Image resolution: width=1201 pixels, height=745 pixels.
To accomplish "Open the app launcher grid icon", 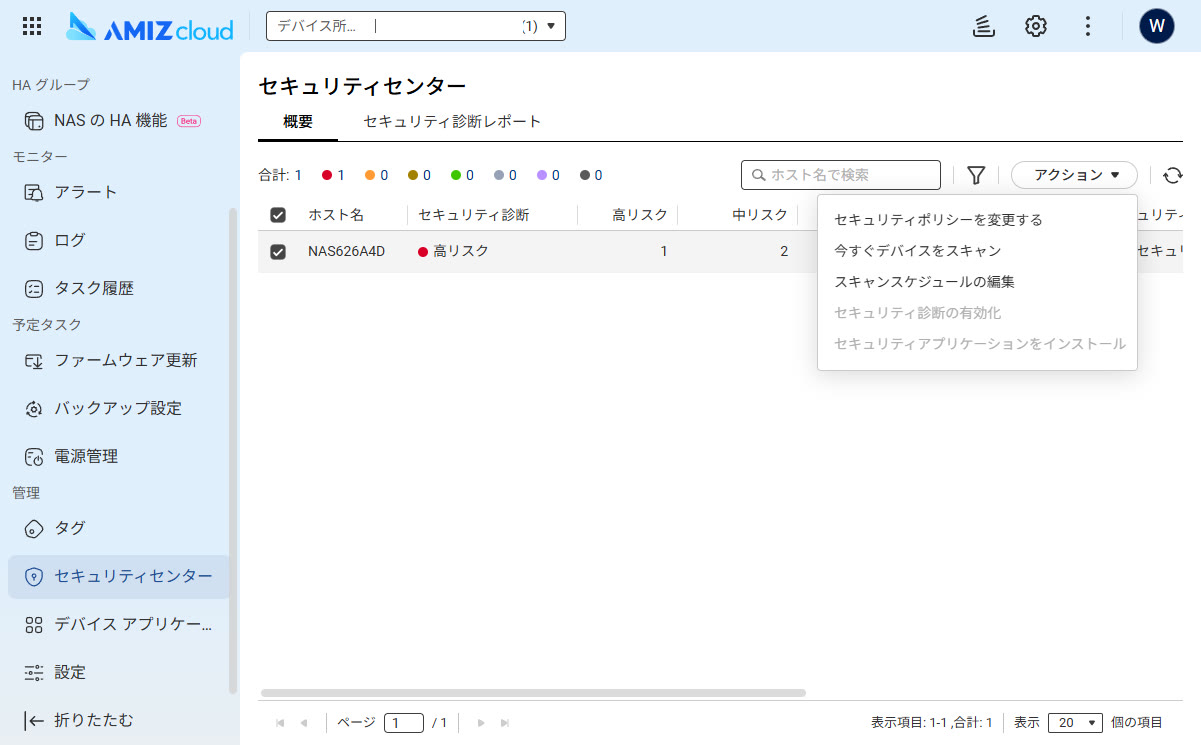I will click(x=32, y=26).
